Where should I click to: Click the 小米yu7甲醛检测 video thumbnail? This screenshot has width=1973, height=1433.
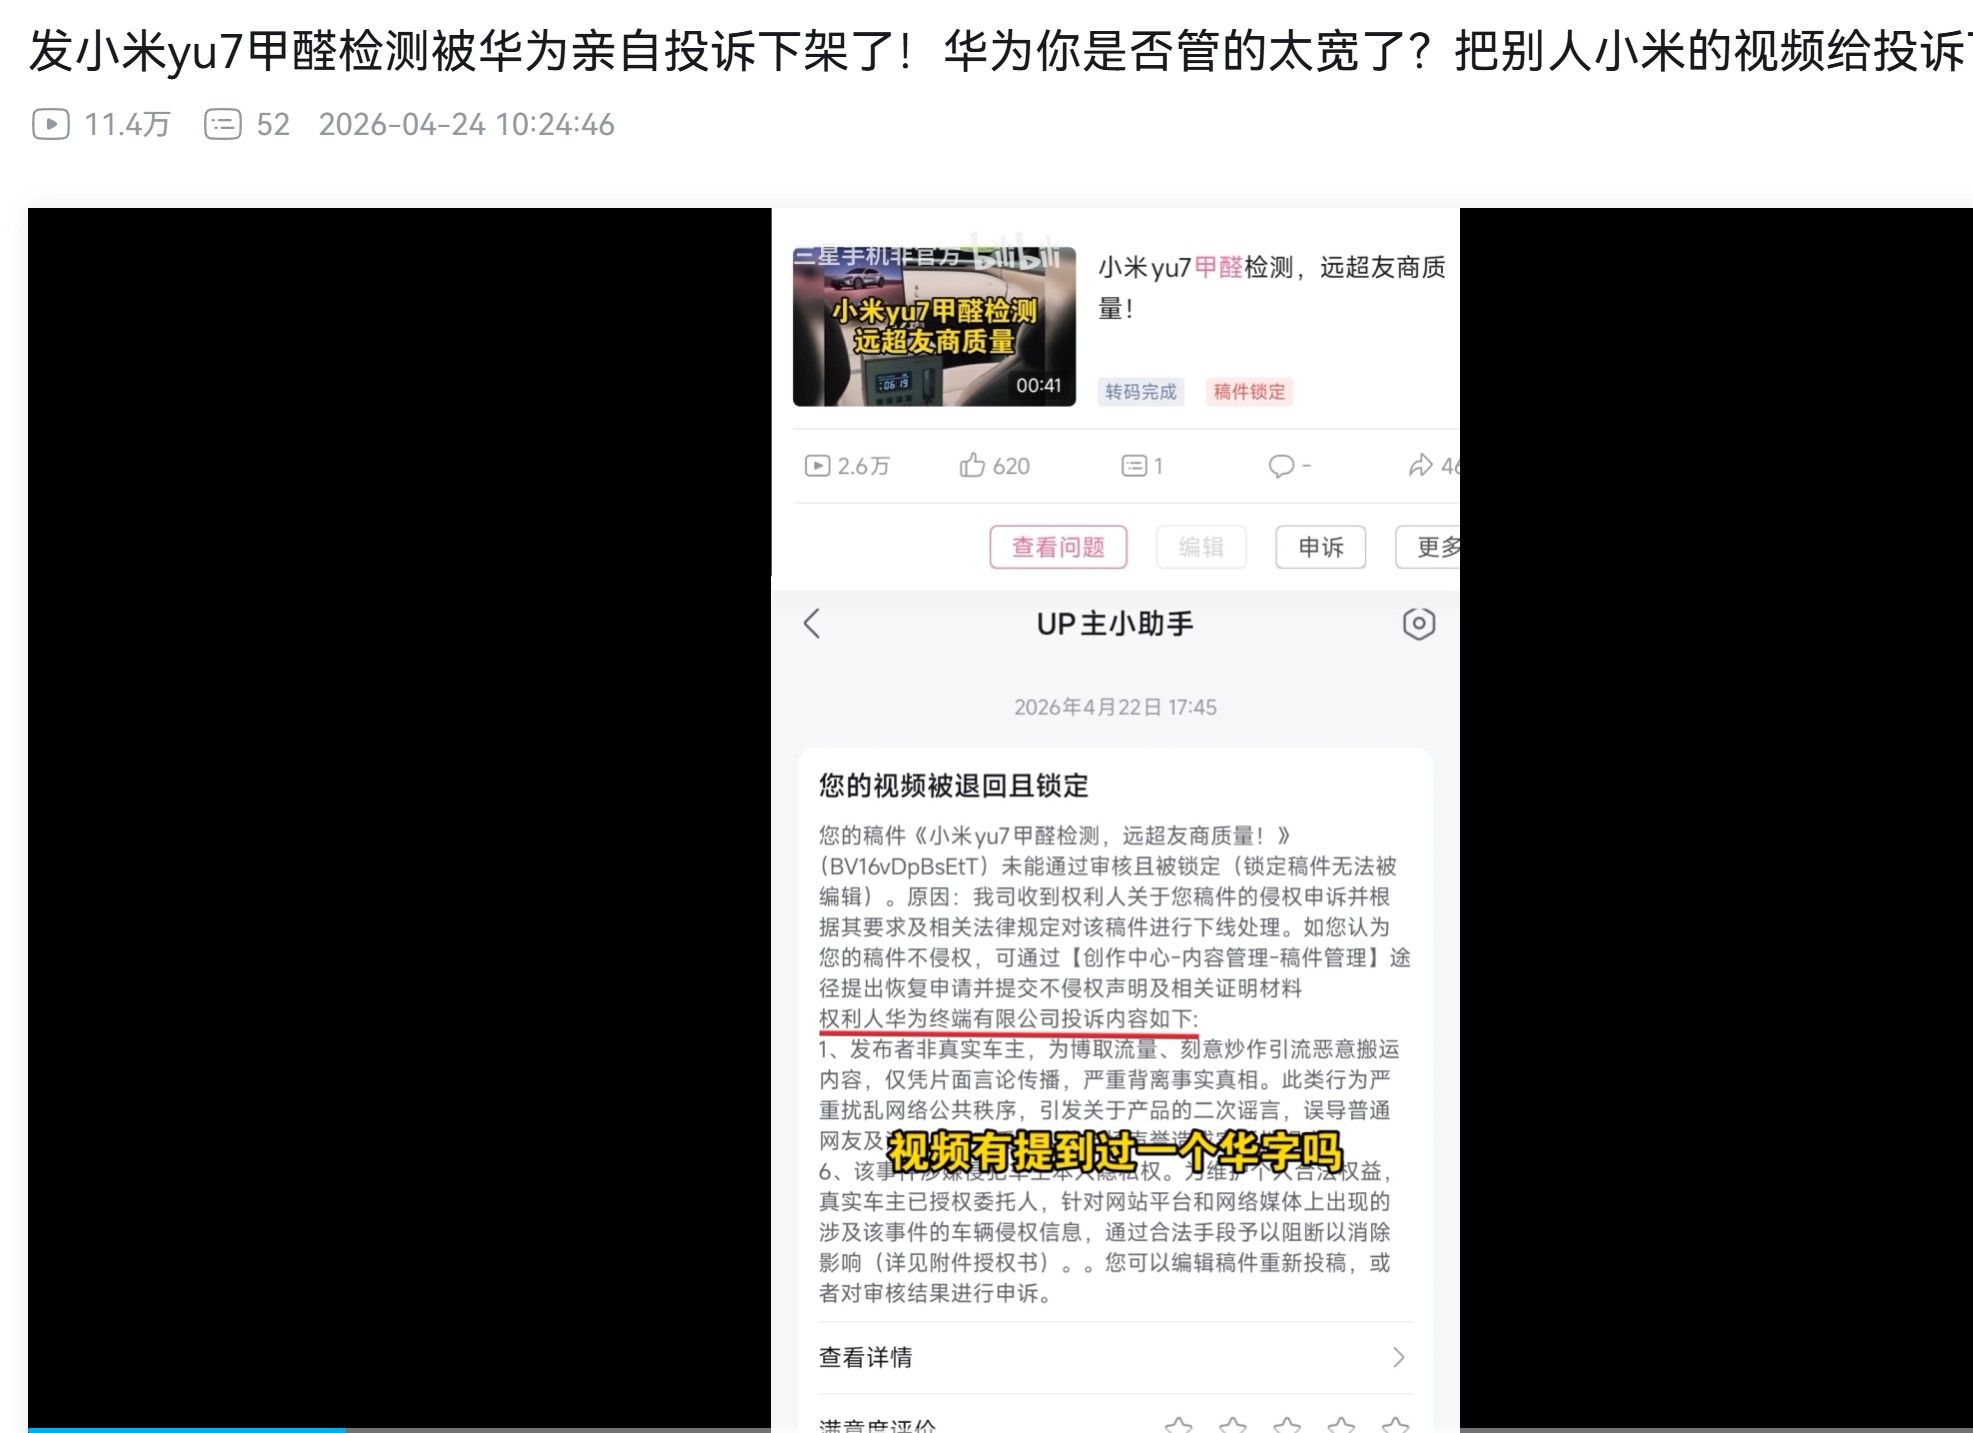(934, 326)
